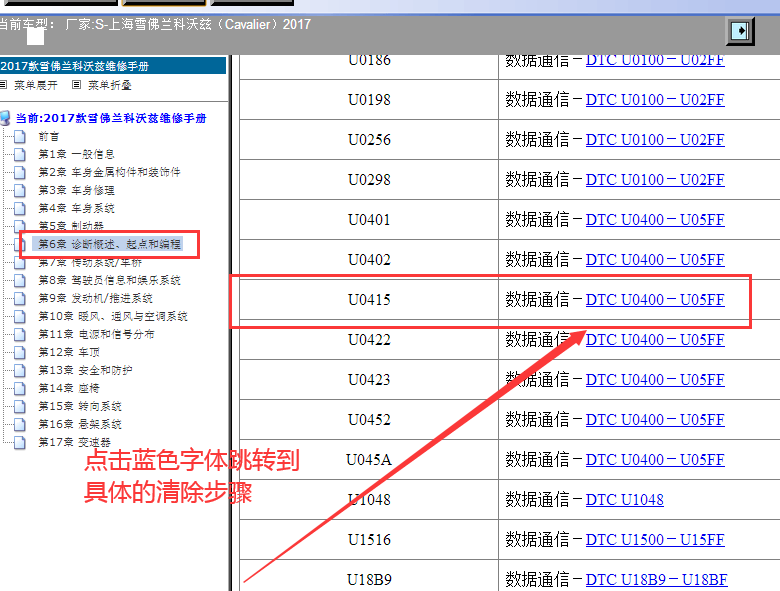The image size is (780, 591).
Task: Open the DTC U1048 link
Action: pyautogui.click(x=624, y=499)
